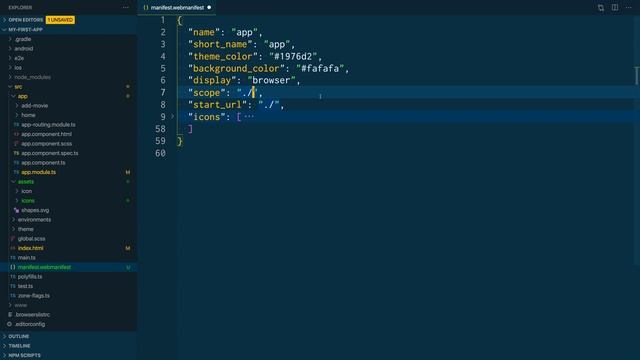Expand the theme folder
Screen dimensions: 640x360
tap(25, 229)
